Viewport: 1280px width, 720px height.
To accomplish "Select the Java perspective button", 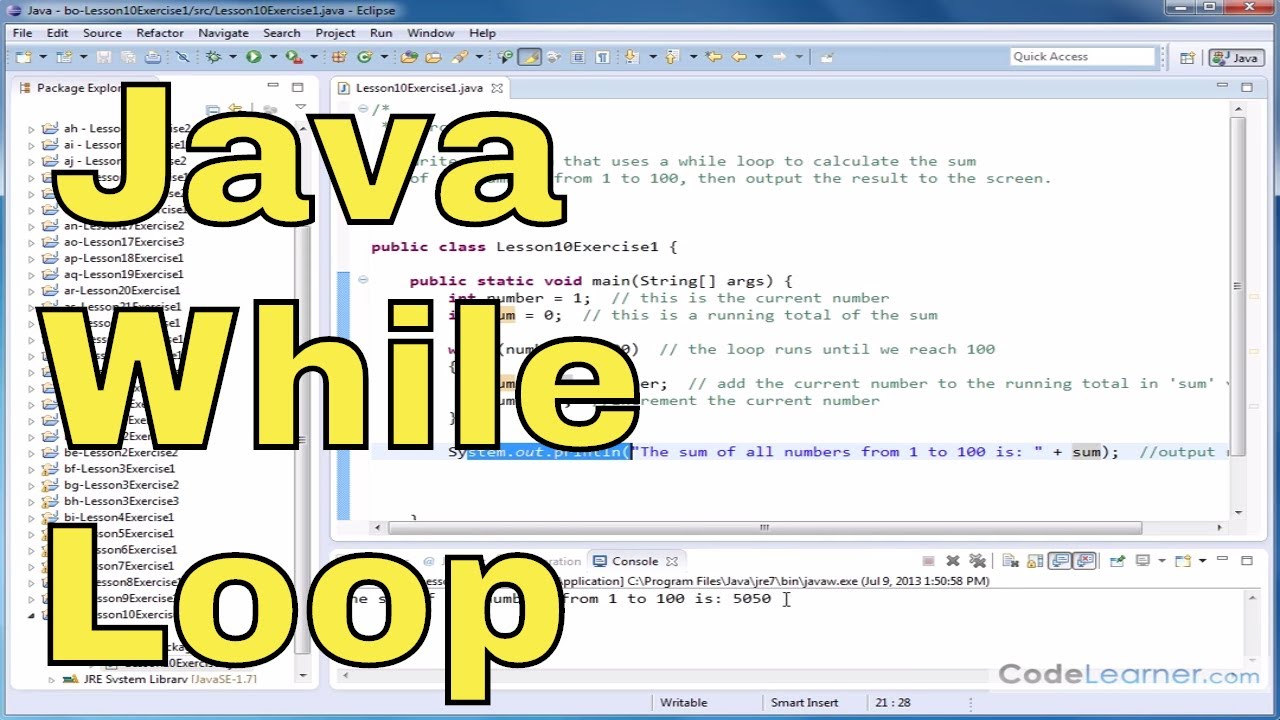I will pos(1235,58).
